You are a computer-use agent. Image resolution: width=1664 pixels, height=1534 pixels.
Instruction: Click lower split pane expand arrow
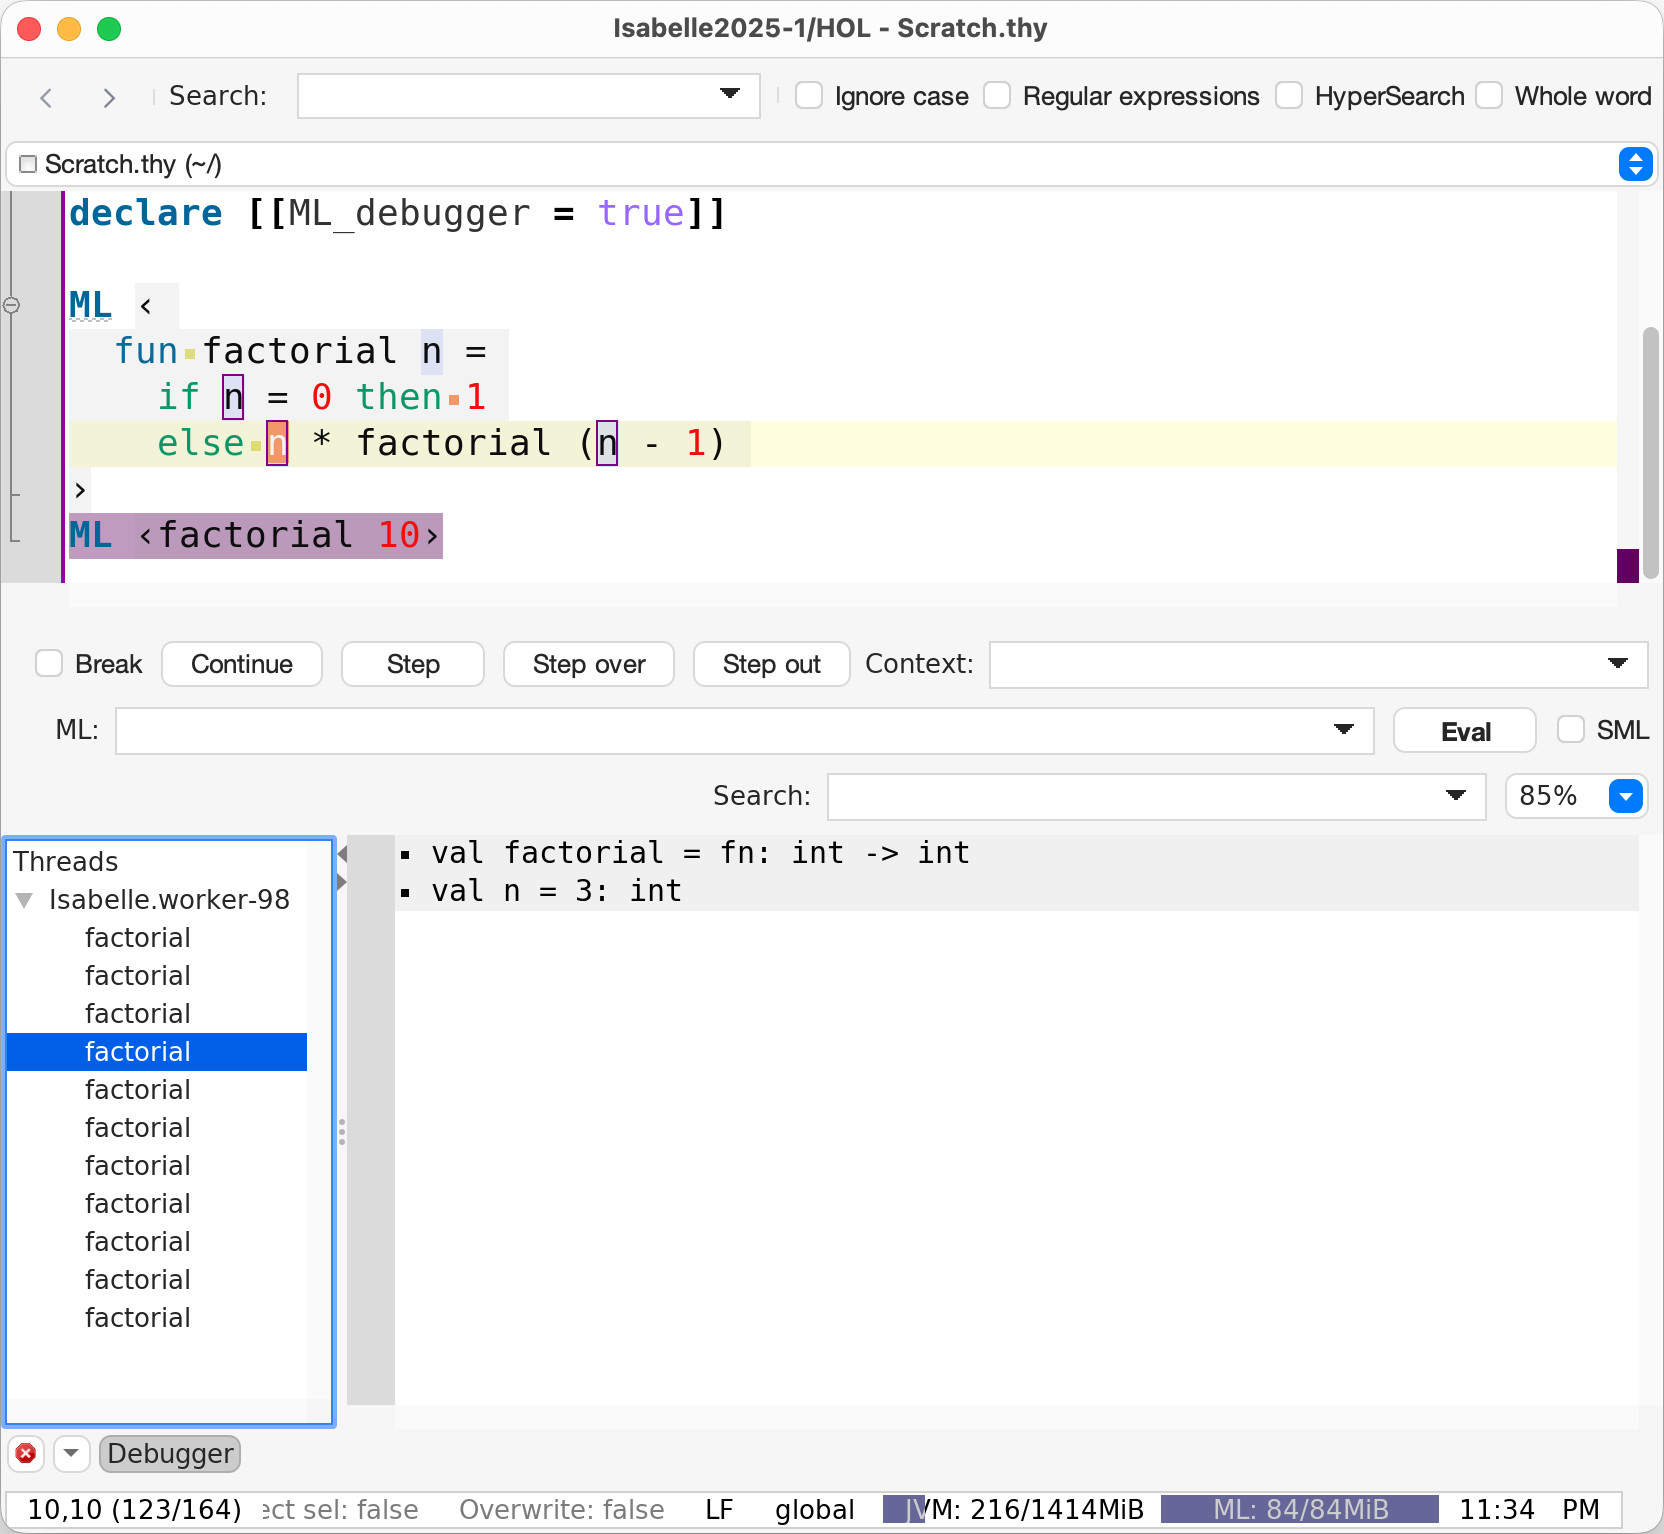click(x=342, y=881)
